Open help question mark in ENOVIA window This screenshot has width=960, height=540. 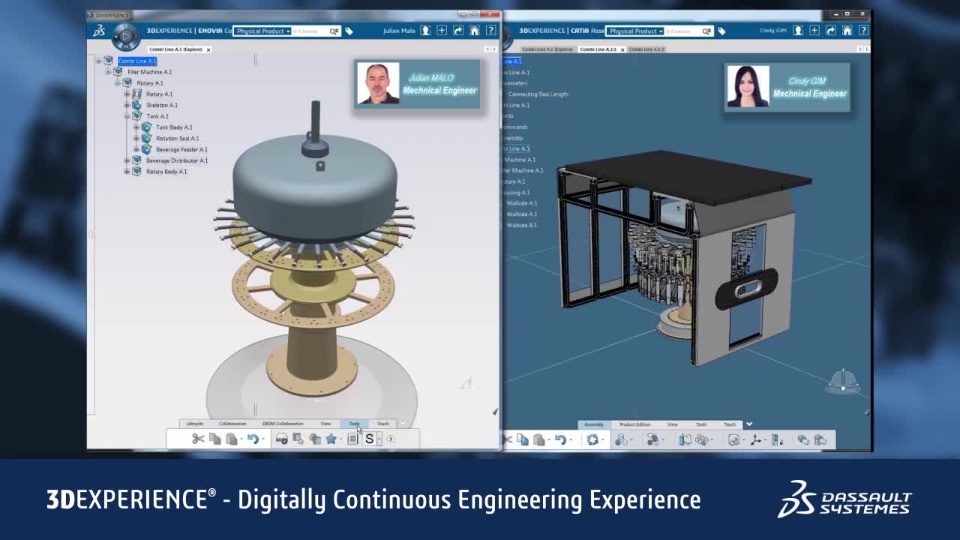click(491, 31)
